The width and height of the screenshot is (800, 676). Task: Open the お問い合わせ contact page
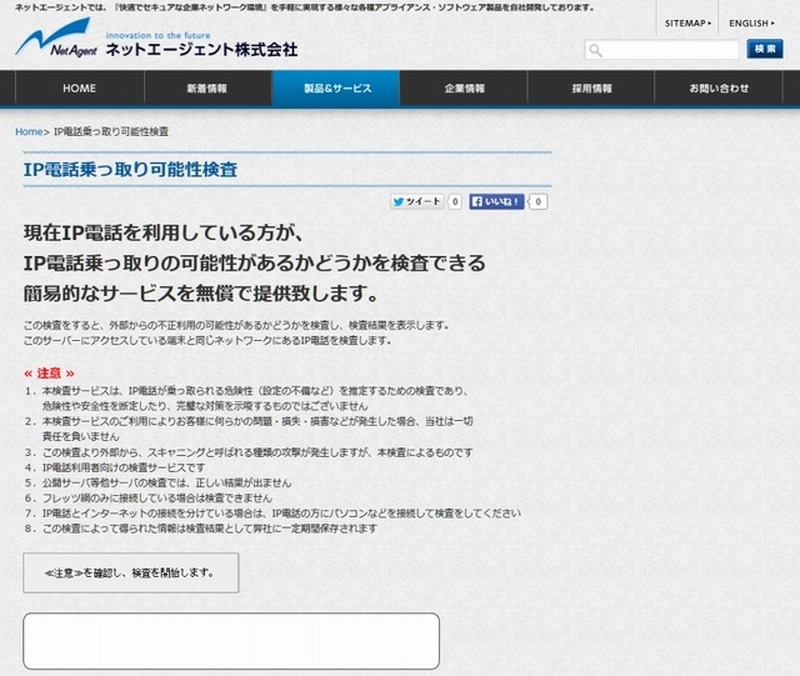pyautogui.click(x=718, y=89)
